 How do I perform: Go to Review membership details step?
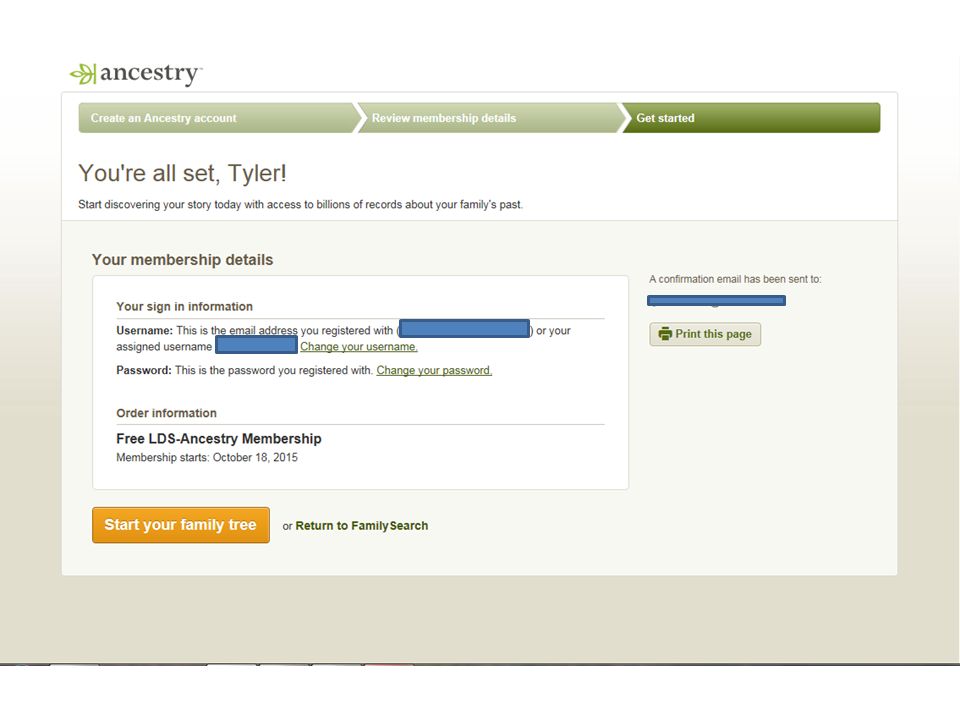444,118
